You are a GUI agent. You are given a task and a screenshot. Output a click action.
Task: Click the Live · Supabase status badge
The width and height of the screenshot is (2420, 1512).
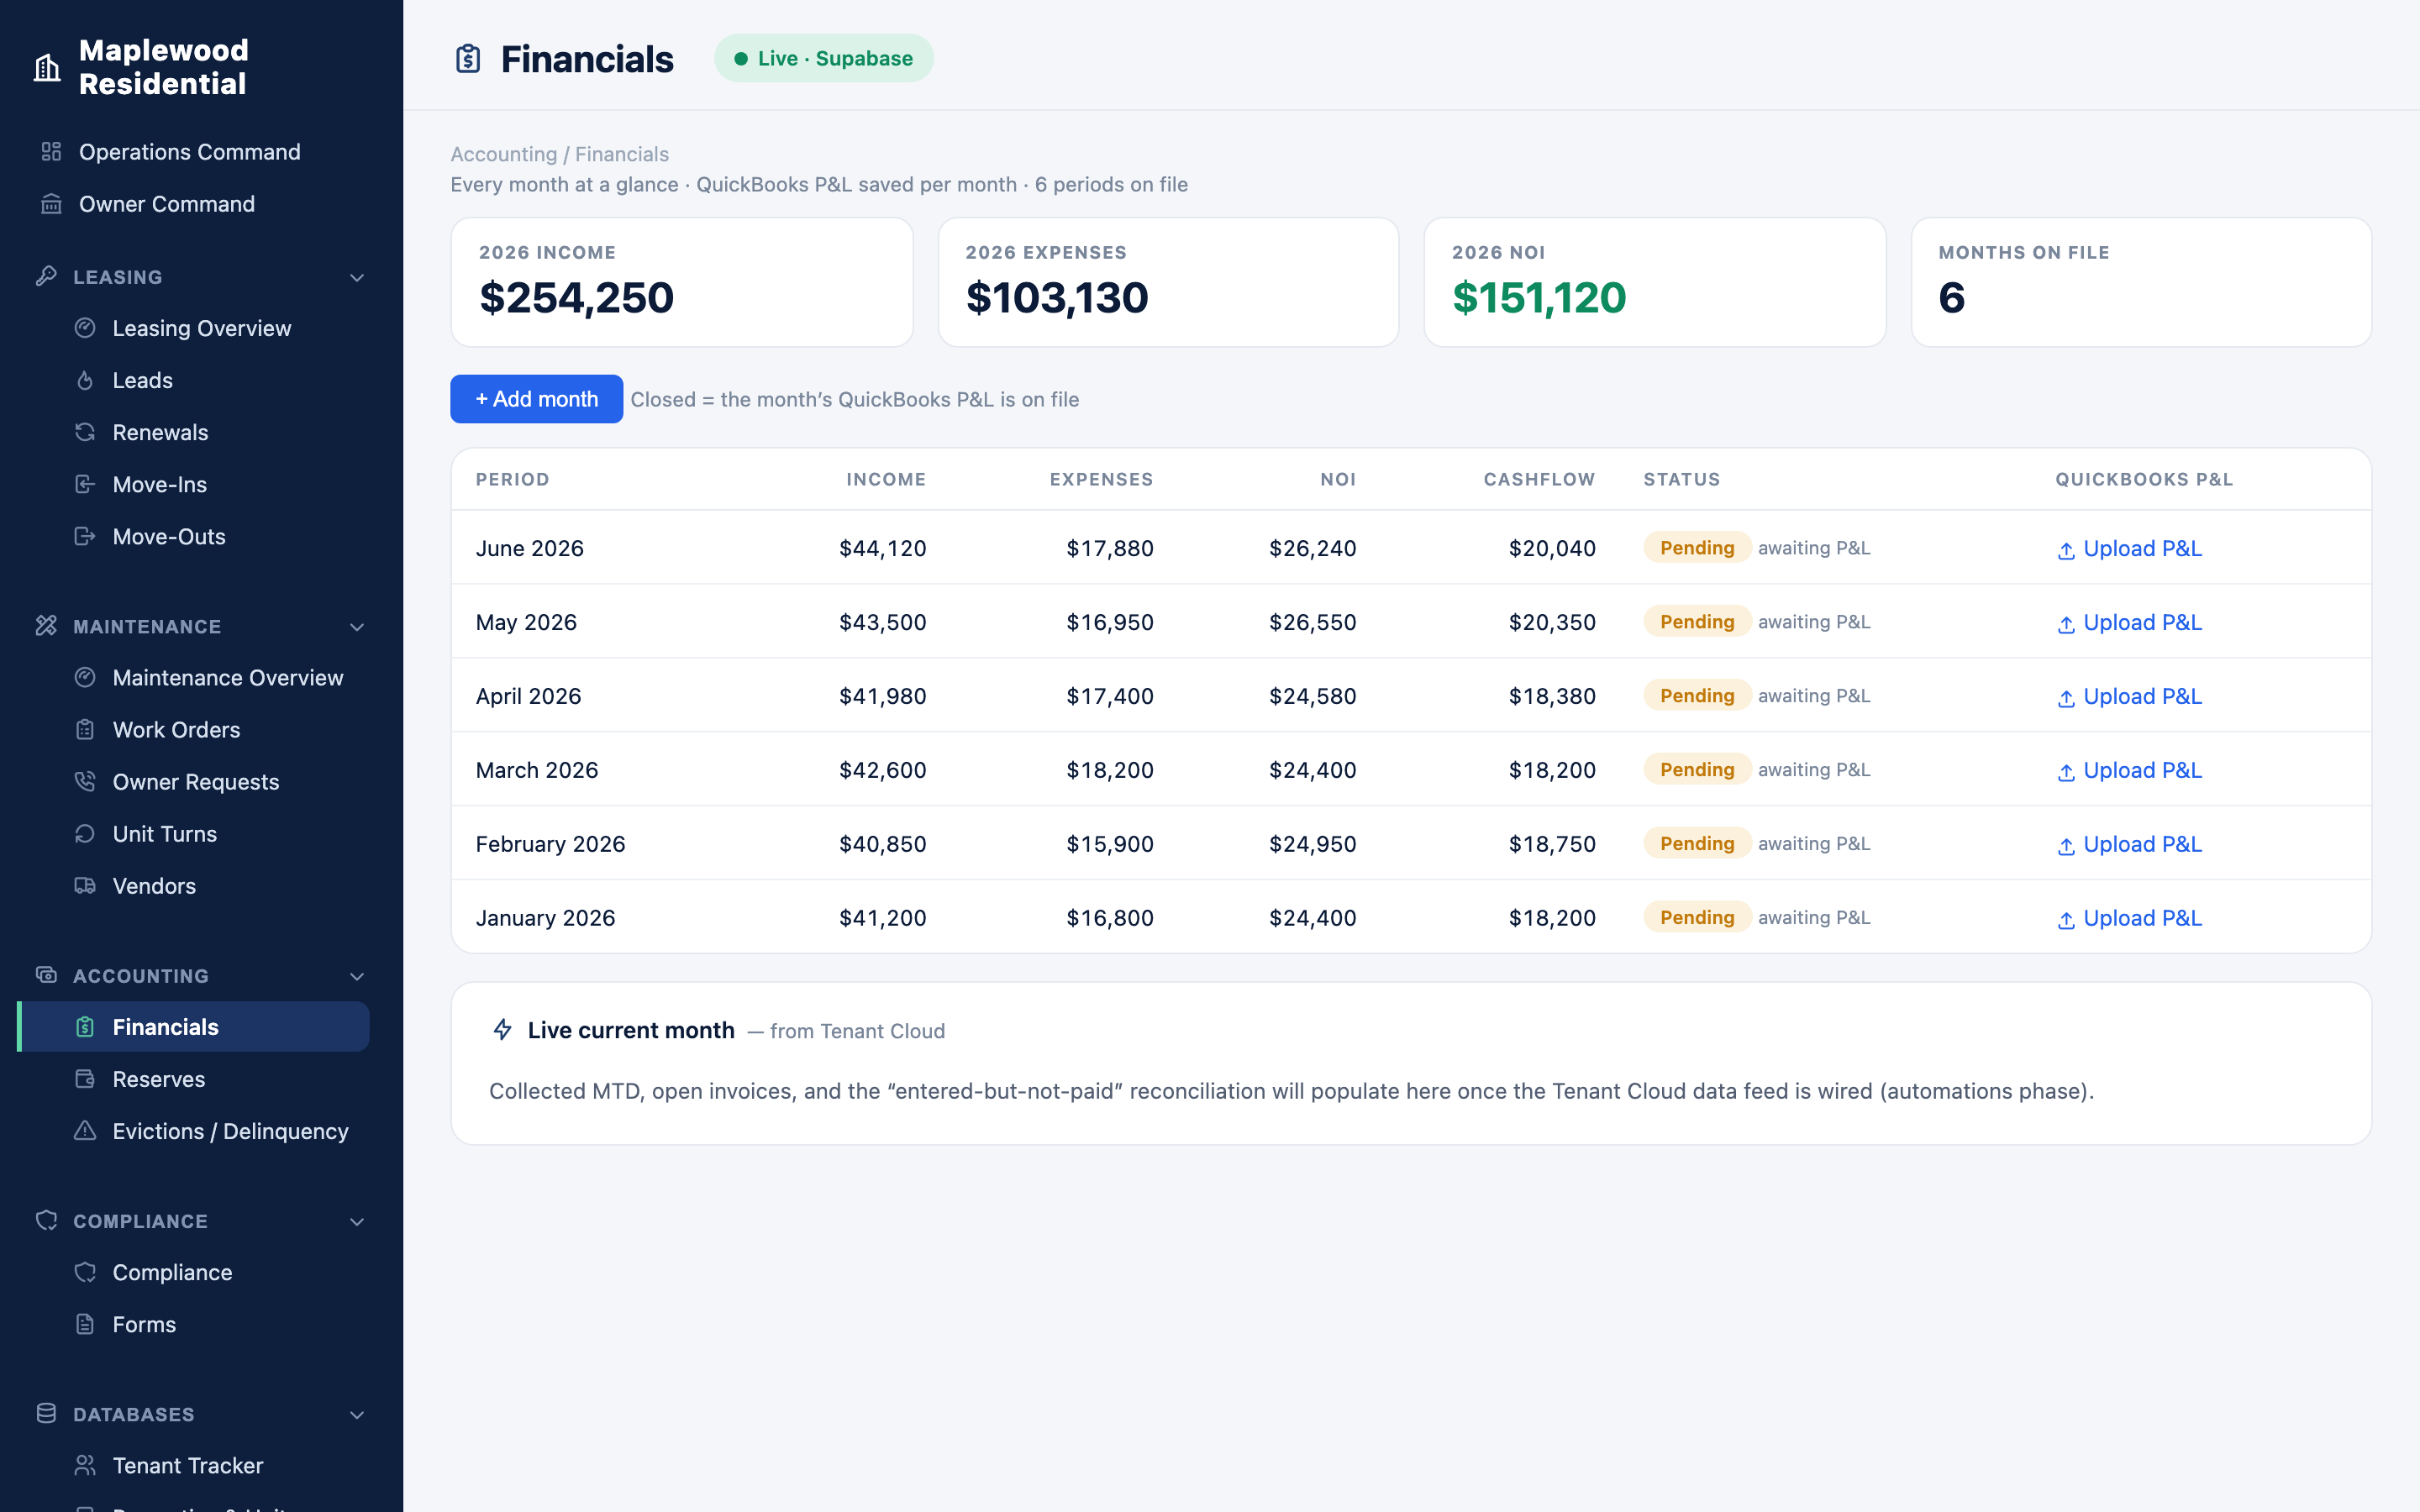(x=824, y=58)
